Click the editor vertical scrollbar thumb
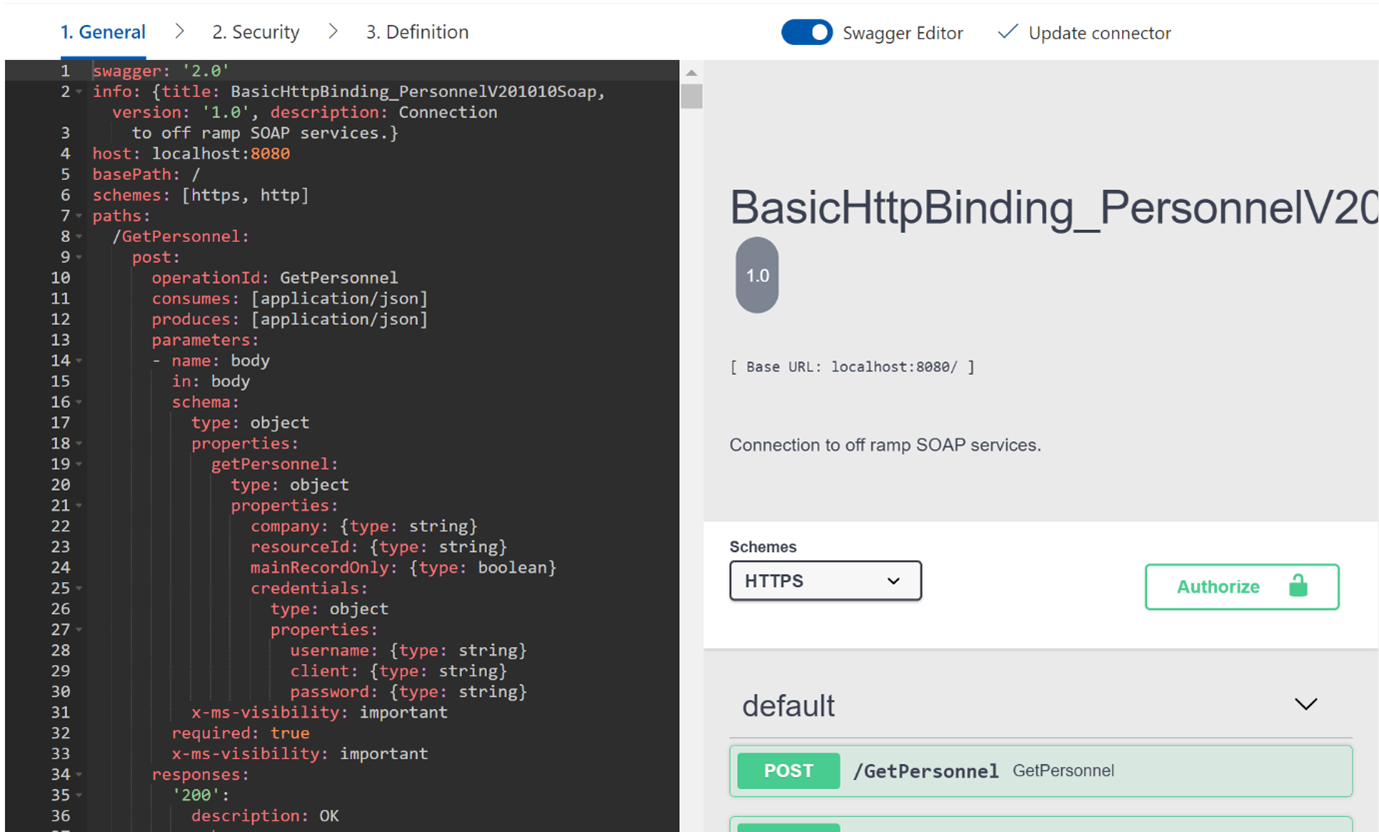This screenshot has height=832, width=1379. [x=691, y=96]
